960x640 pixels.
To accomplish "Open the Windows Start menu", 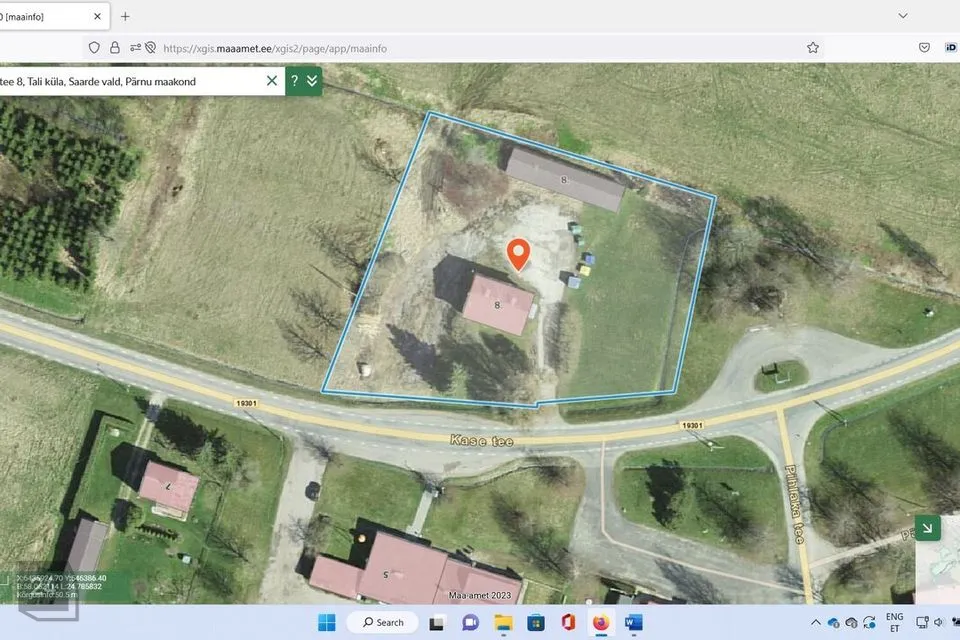I will tap(327, 622).
